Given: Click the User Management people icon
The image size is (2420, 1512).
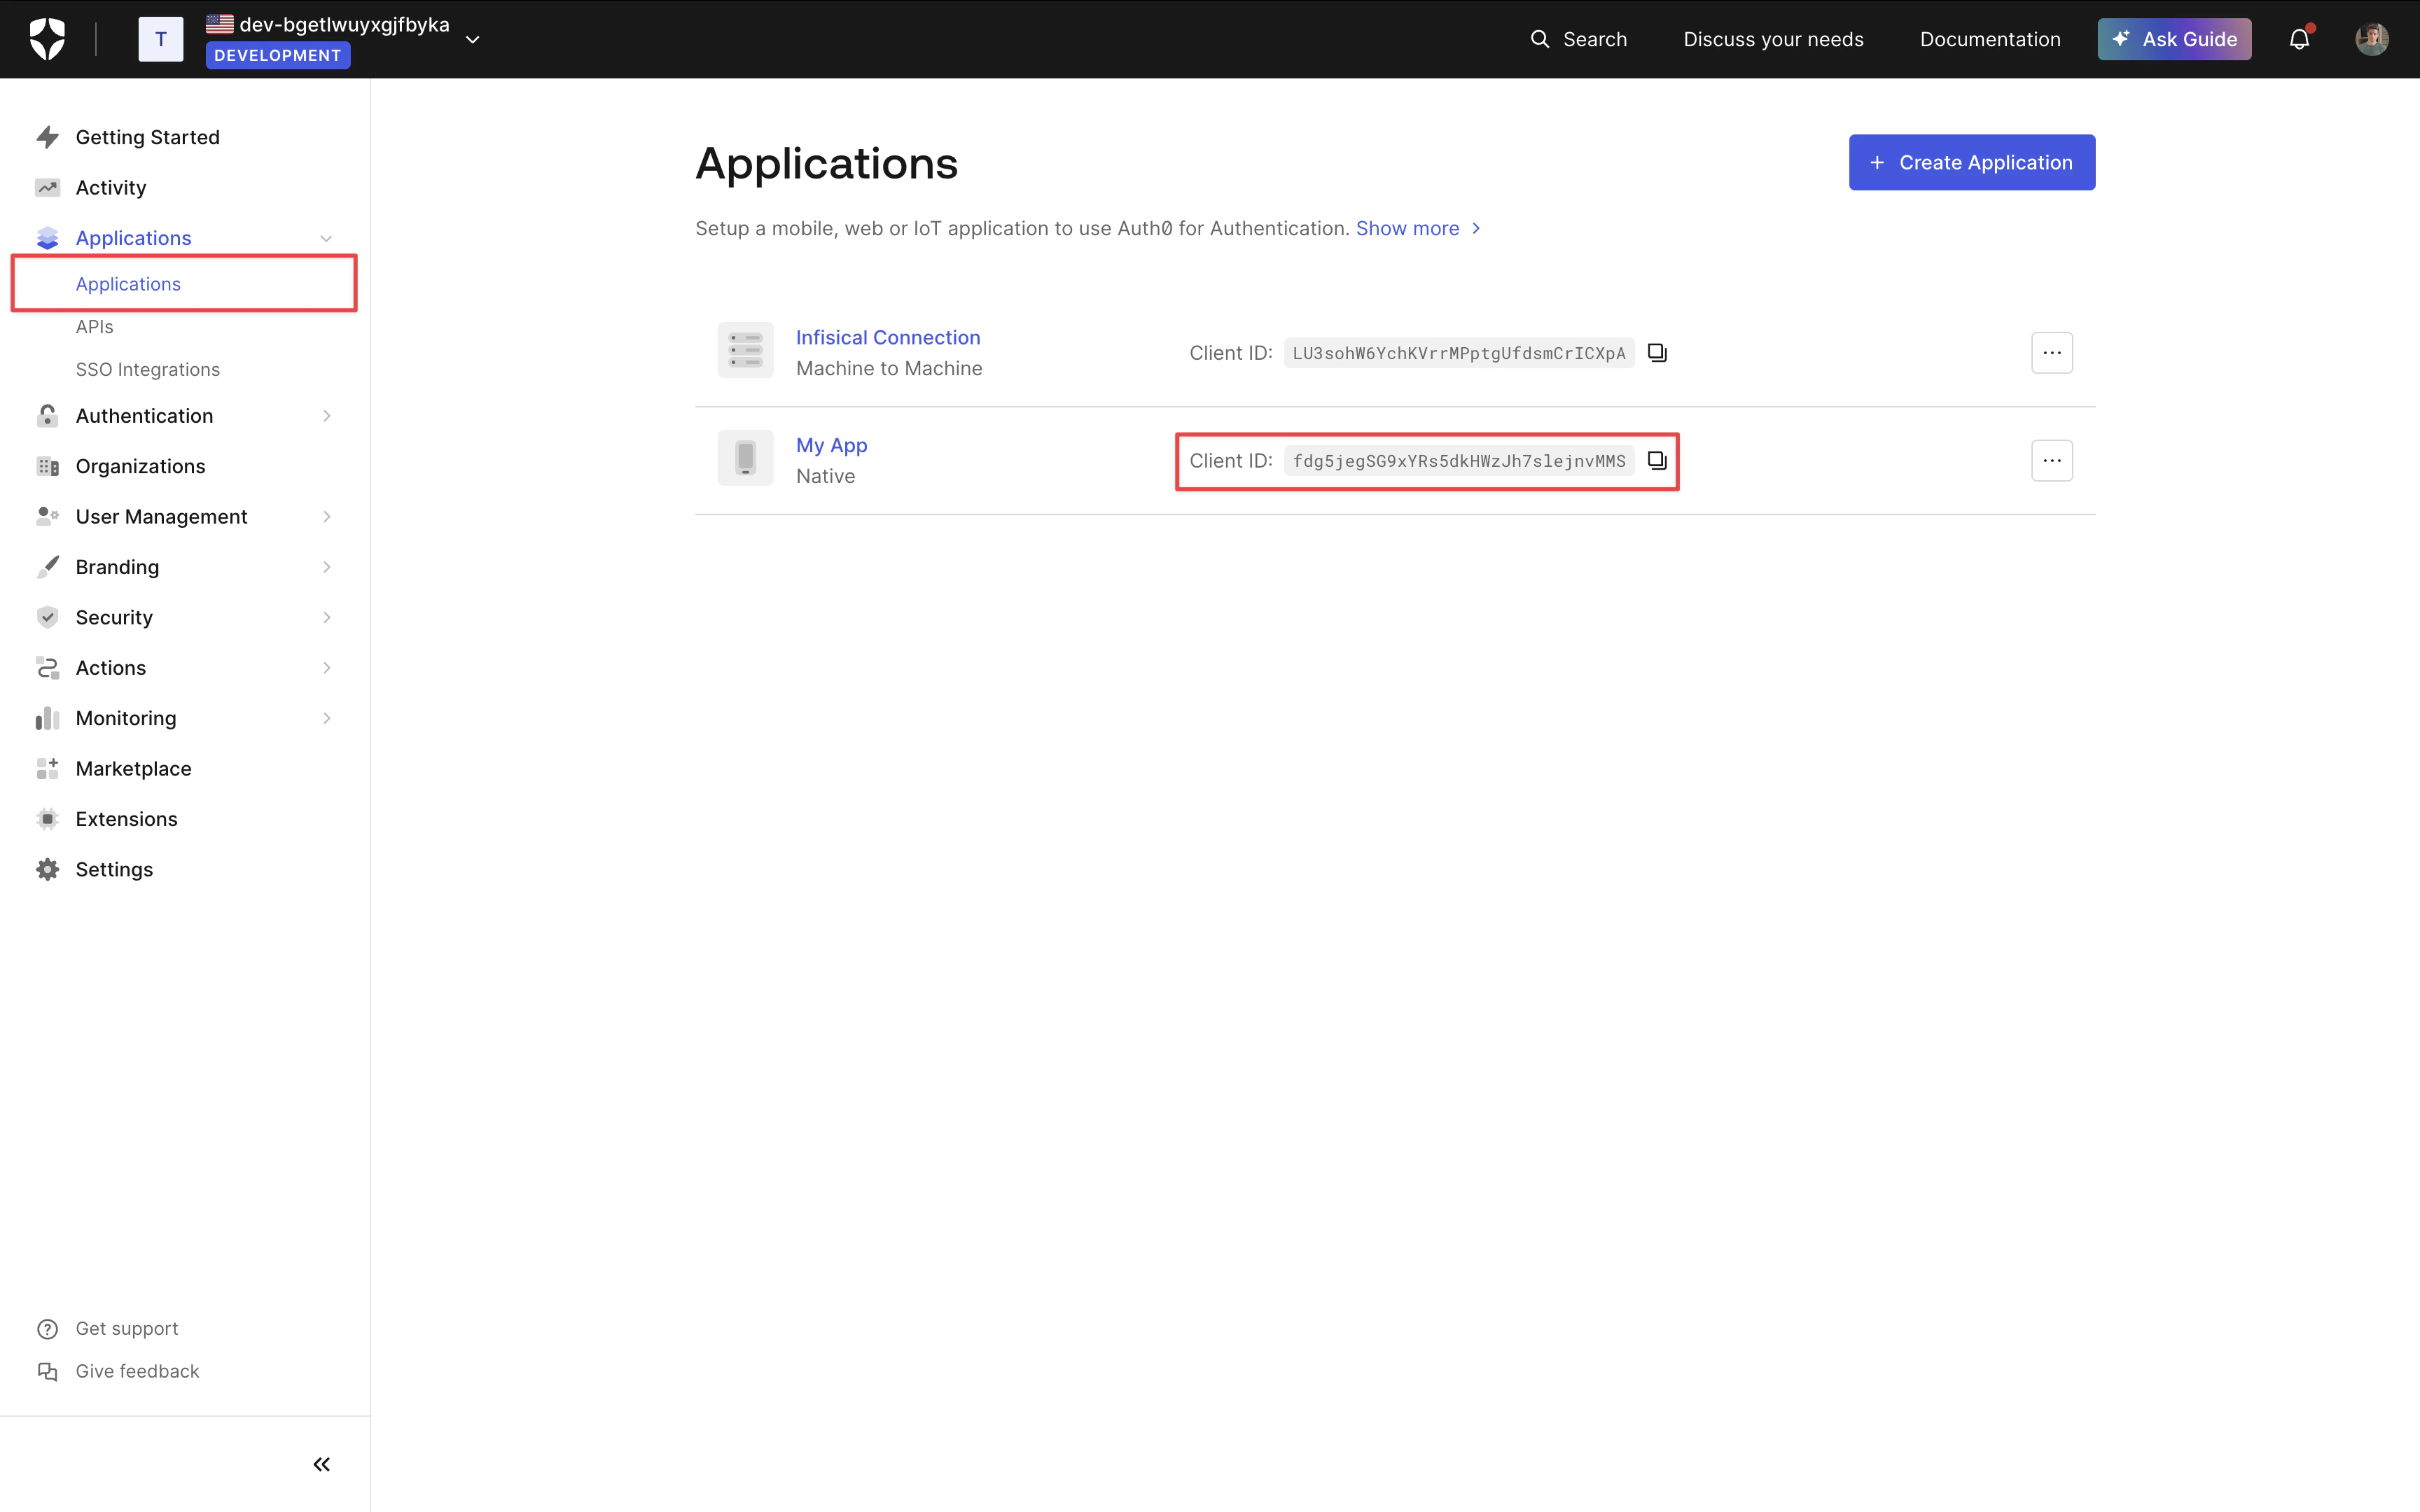Looking at the screenshot, I should pyautogui.click(x=47, y=516).
